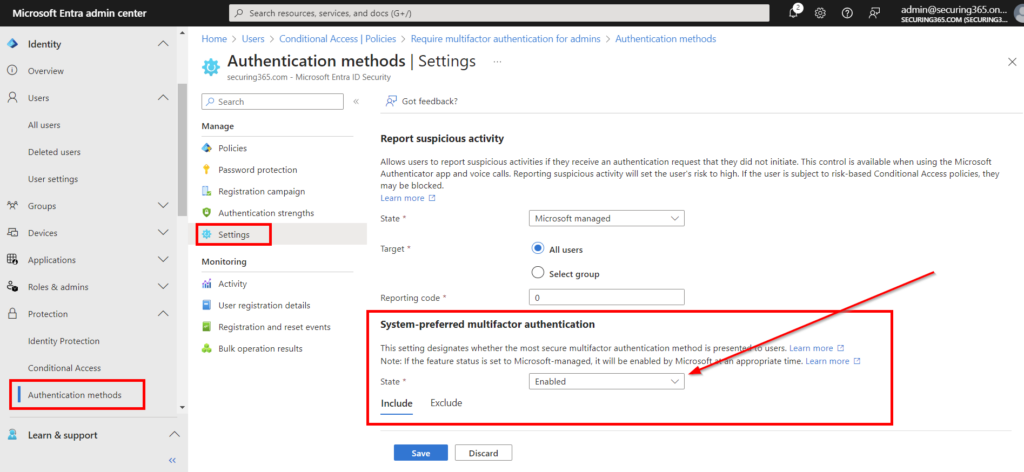Close the Authentication methods blade

coord(1012,62)
